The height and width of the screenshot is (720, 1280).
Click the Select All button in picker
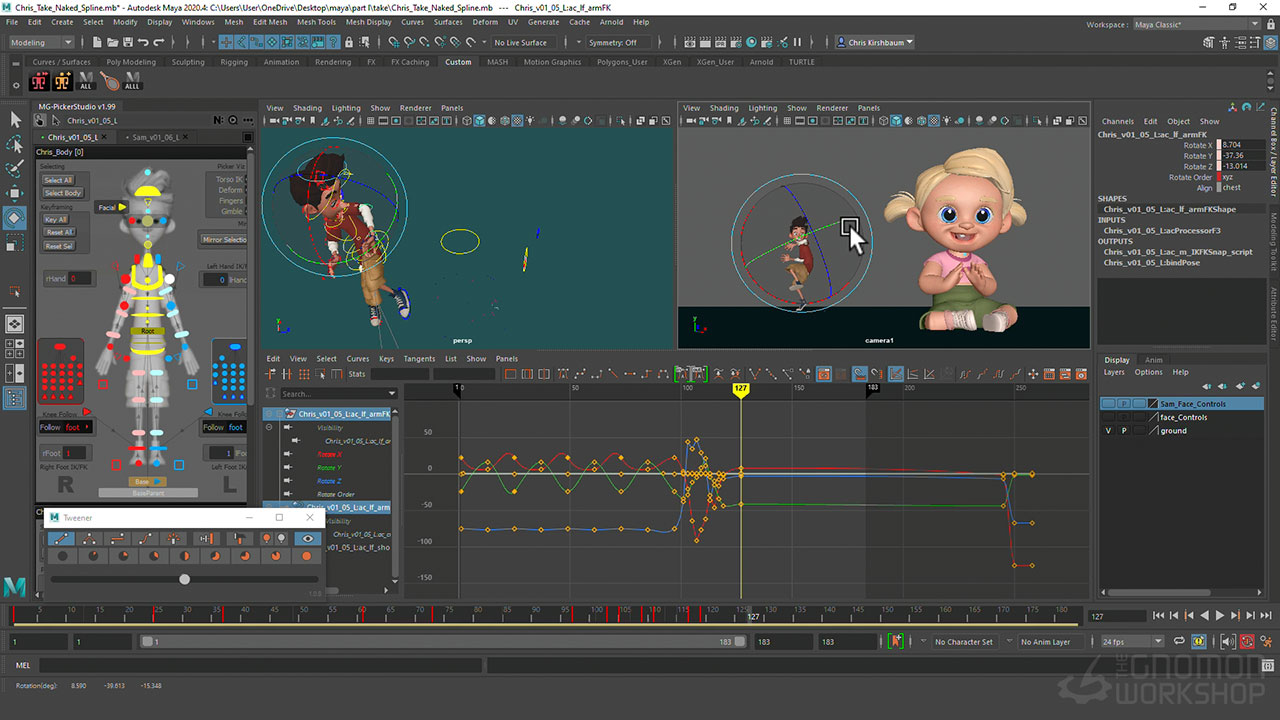[58, 180]
